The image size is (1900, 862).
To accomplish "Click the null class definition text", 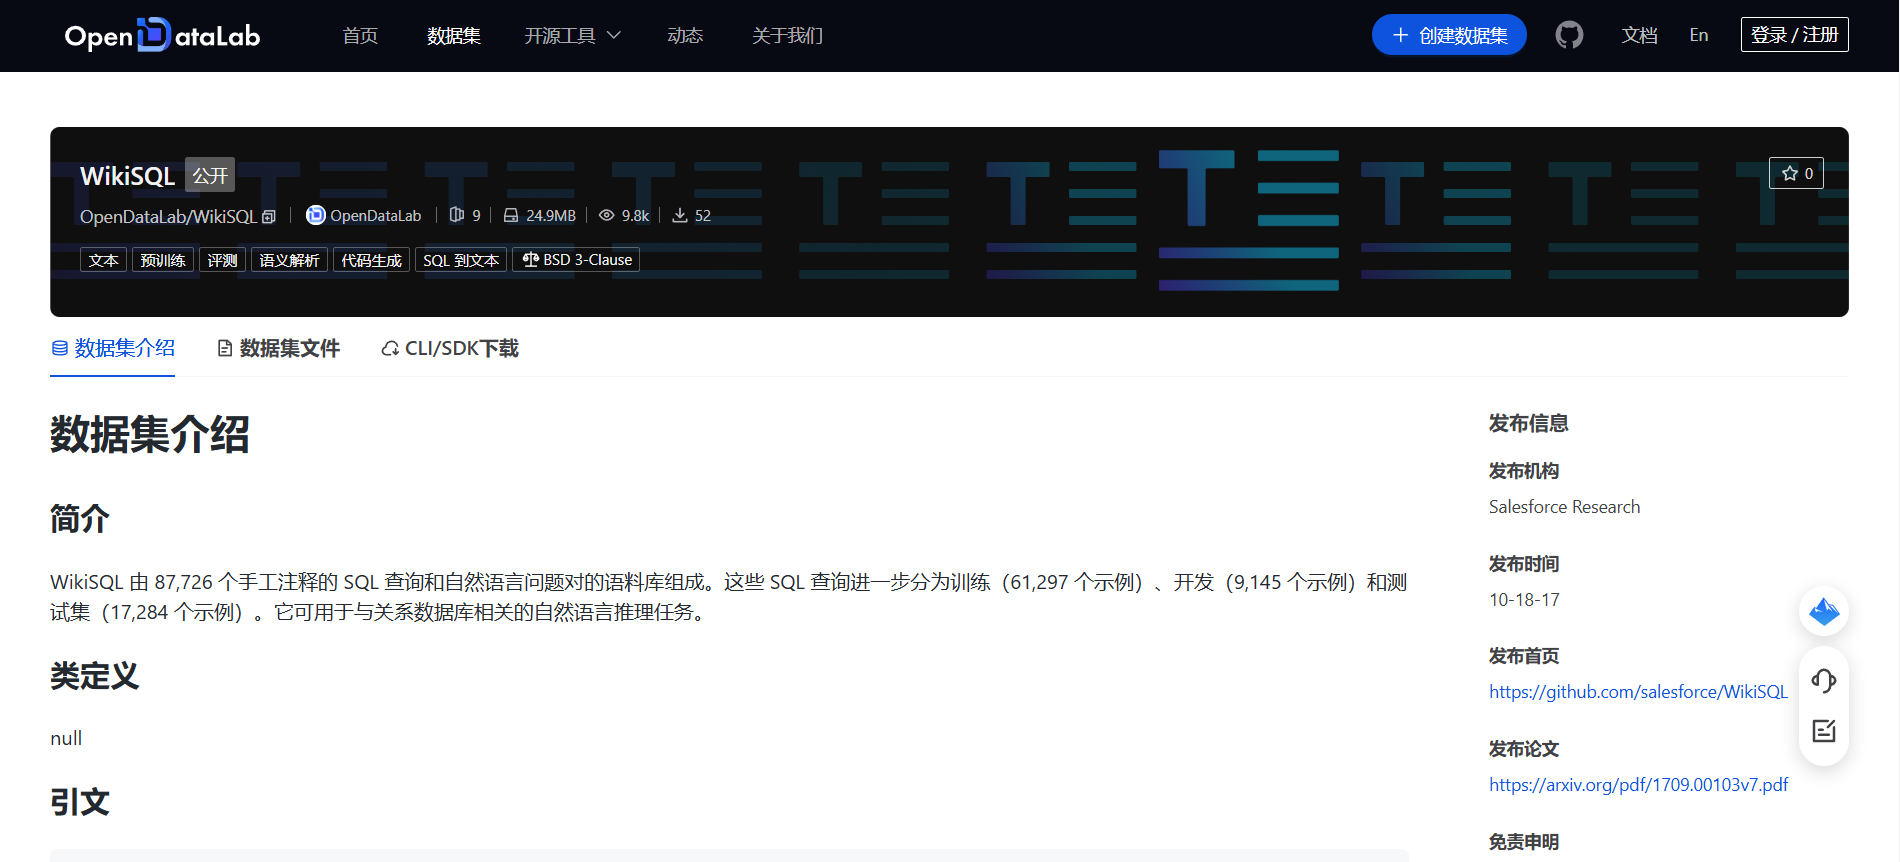I will [66, 738].
